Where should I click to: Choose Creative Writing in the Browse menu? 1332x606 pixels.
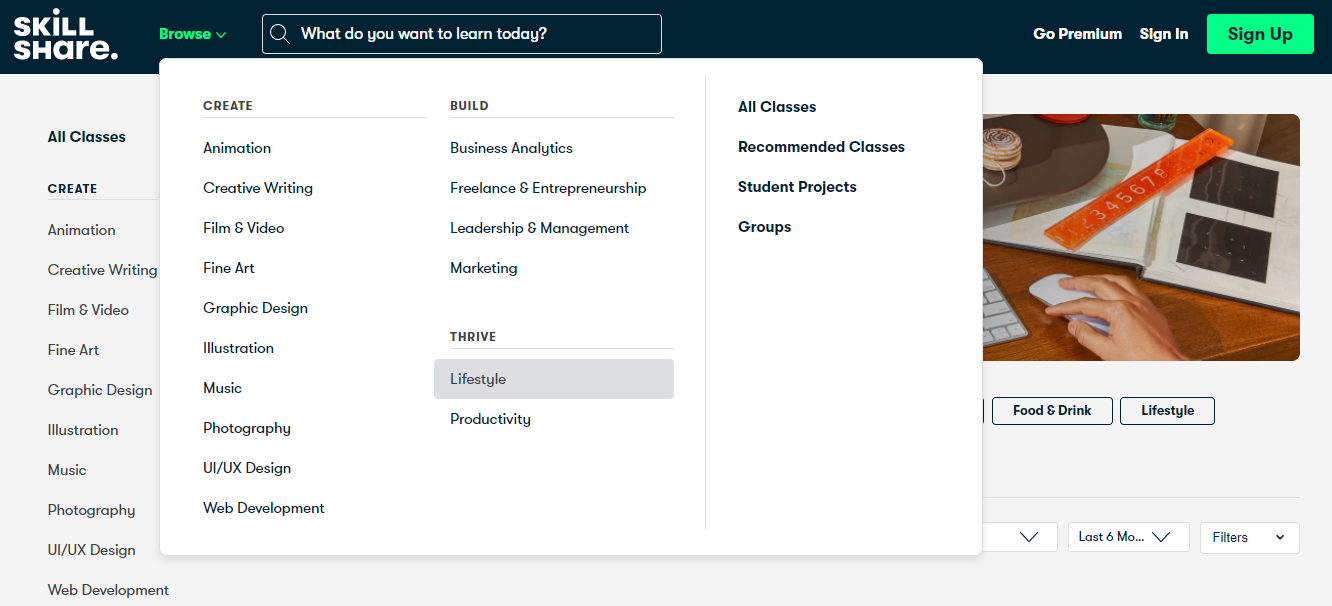click(258, 188)
